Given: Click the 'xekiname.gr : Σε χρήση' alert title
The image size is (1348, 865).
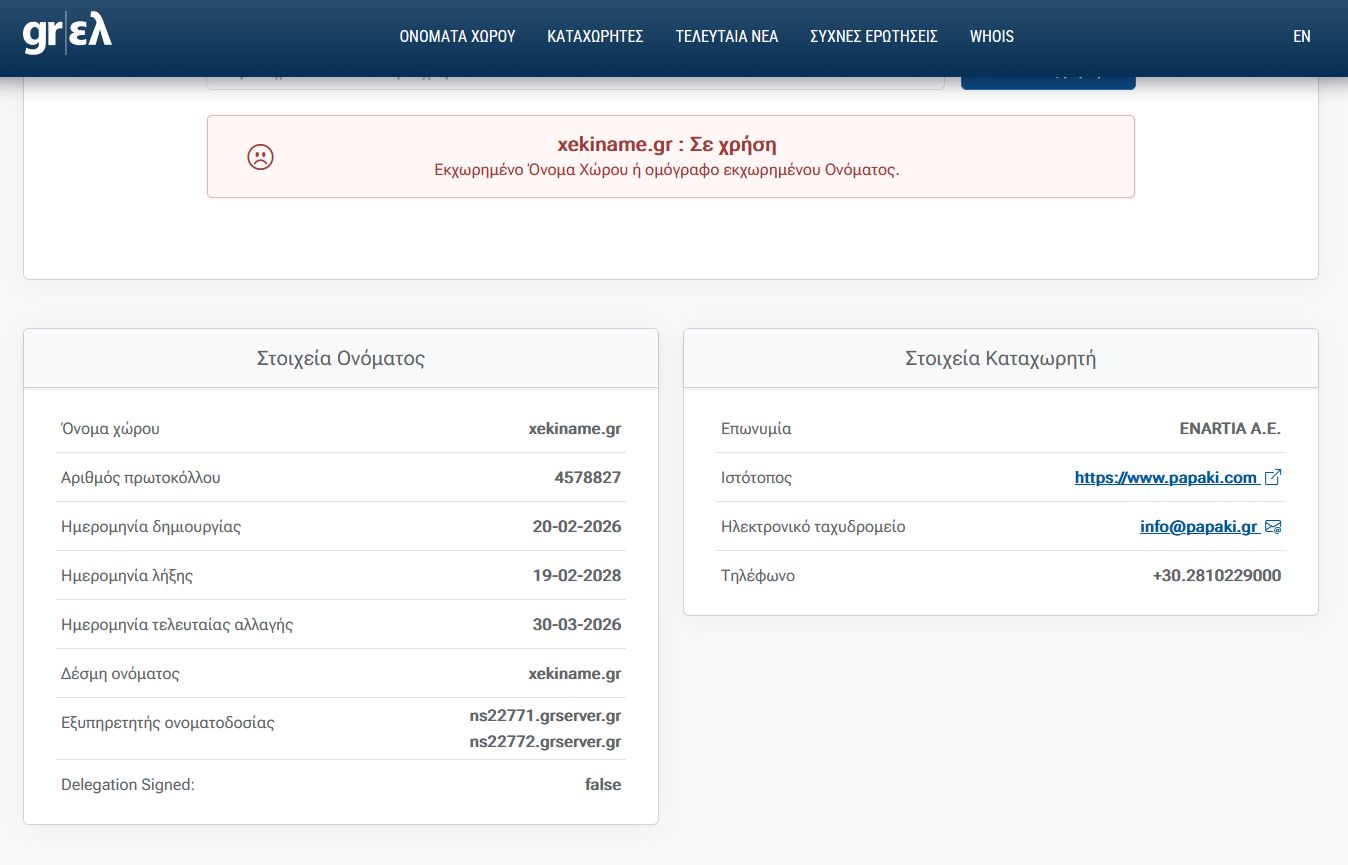Looking at the screenshot, I should [666, 144].
